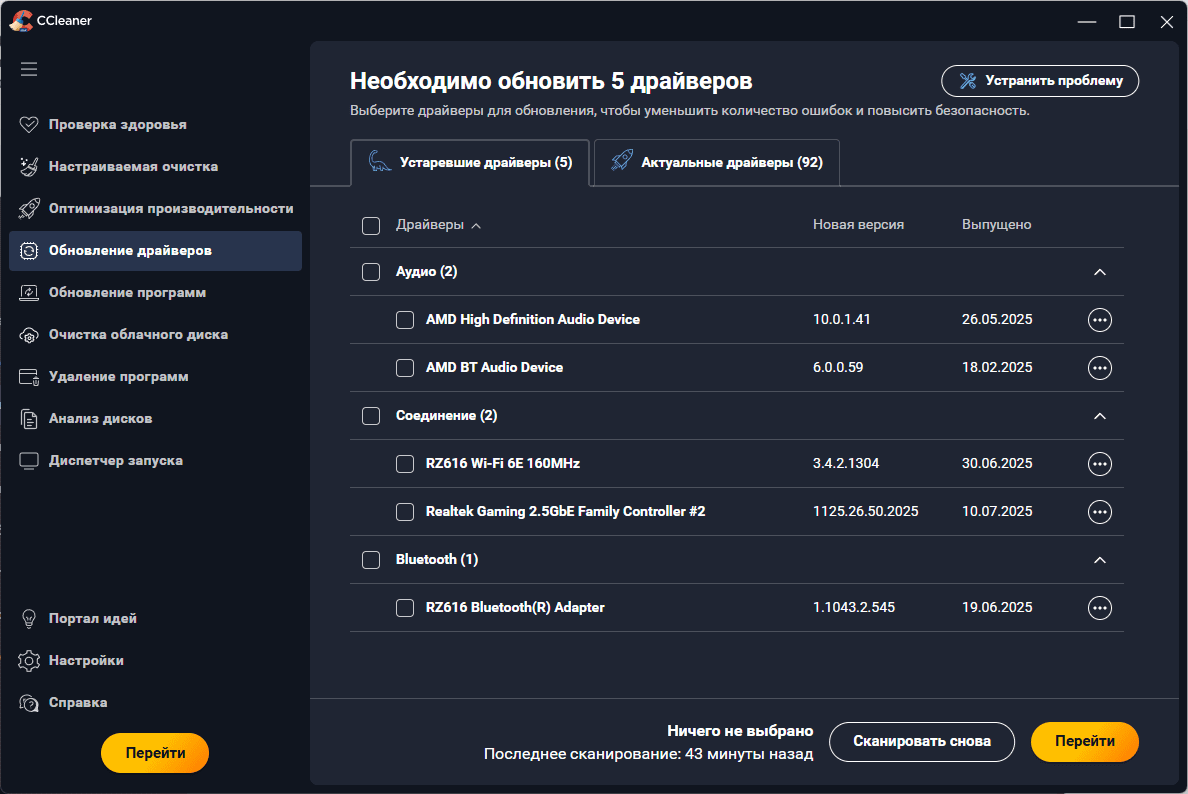The image size is (1188, 794).
Task: Click the CCleaner logo icon
Action: tap(21, 20)
